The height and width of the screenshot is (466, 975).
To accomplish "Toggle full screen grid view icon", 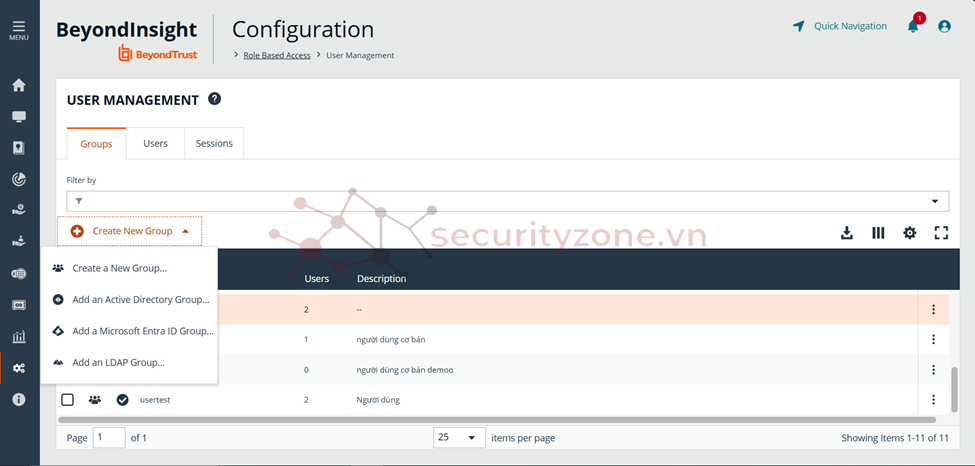I will point(940,233).
